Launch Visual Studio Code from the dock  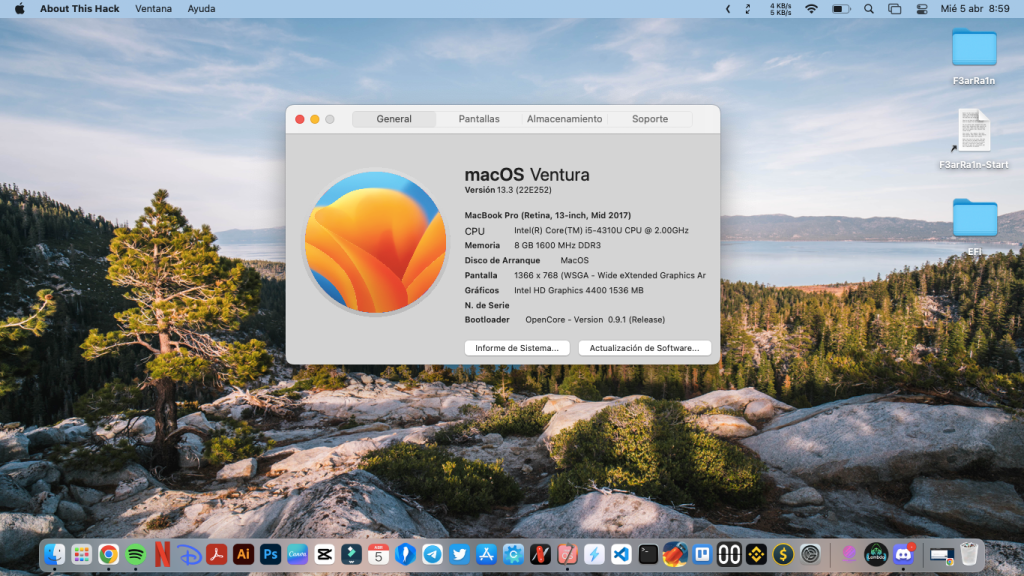click(621, 554)
